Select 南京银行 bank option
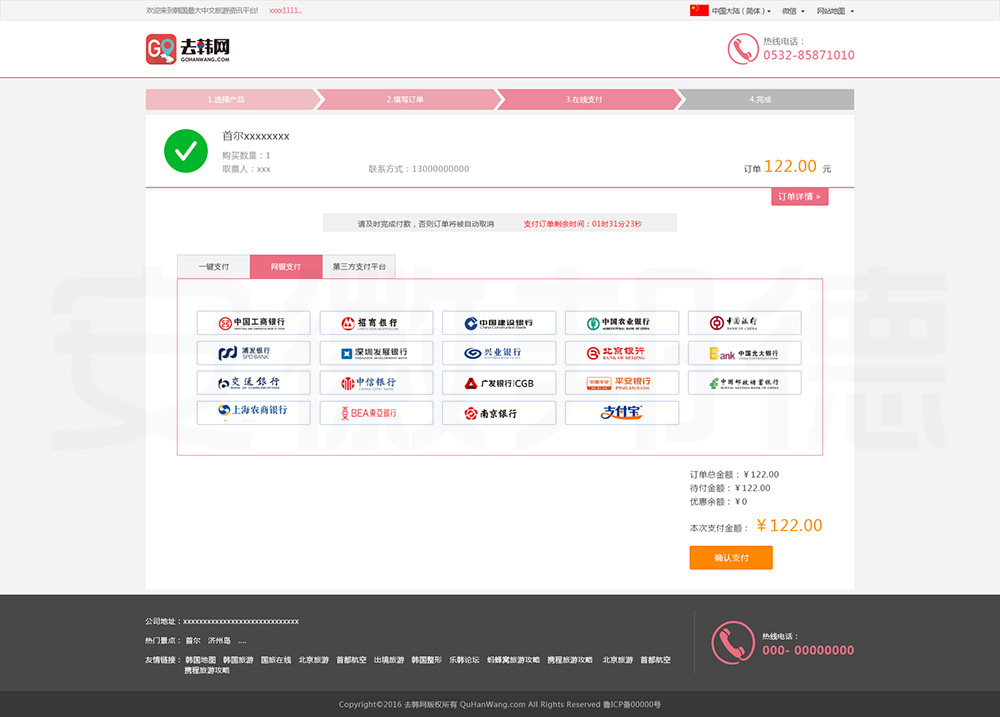 click(x=499, y=413)
